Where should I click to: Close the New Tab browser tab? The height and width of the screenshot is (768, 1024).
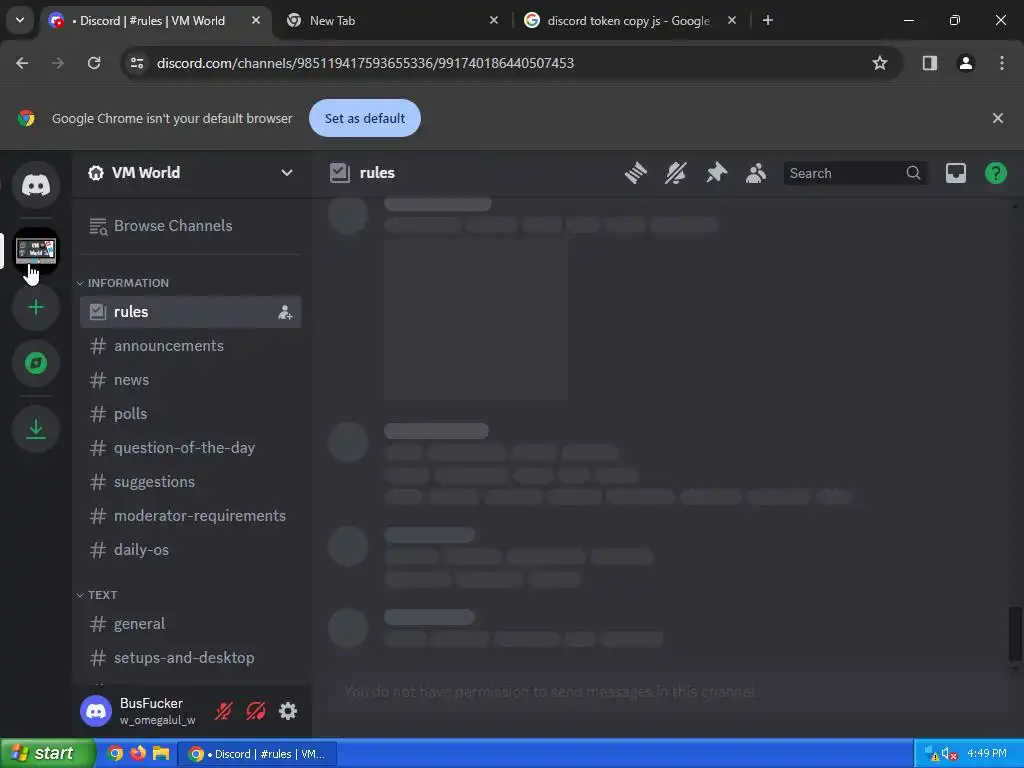coord(494,21)
